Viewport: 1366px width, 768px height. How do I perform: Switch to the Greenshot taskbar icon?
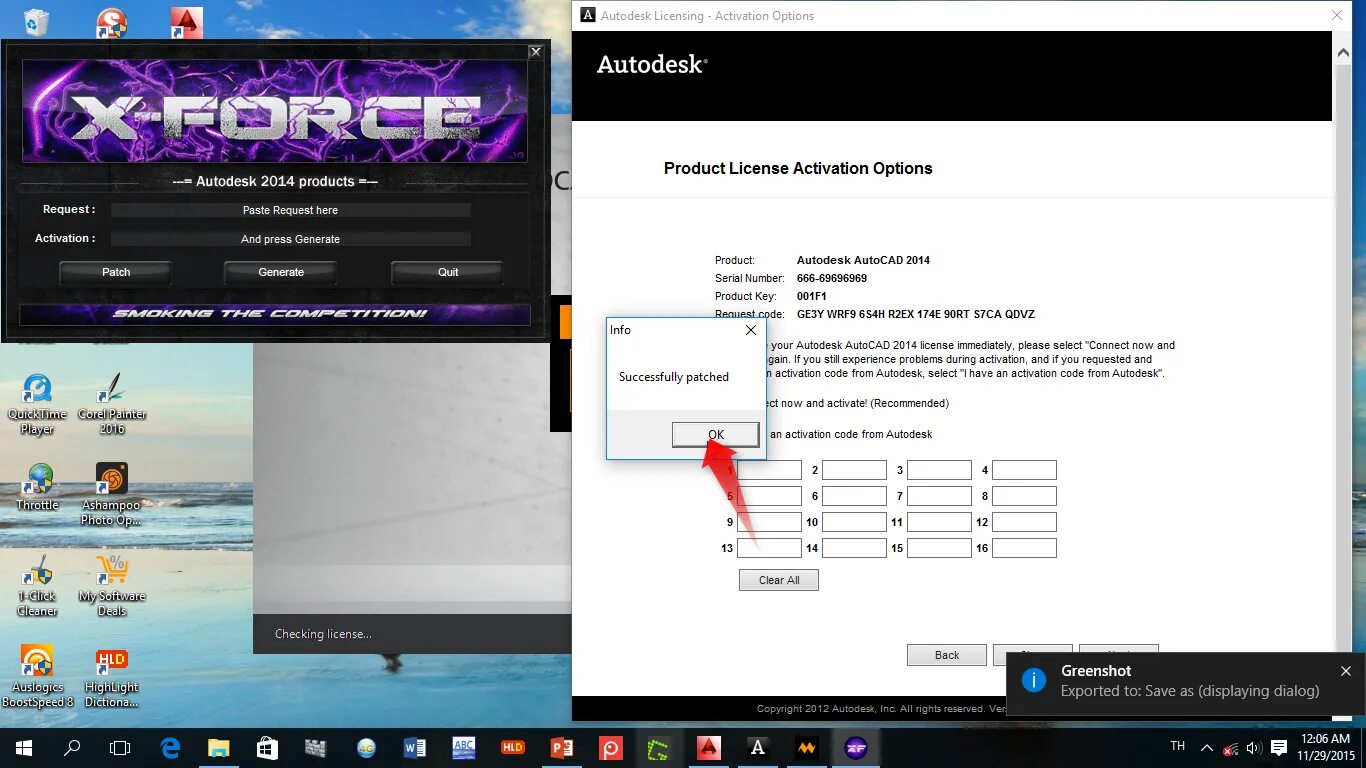[x=659, y=747]
